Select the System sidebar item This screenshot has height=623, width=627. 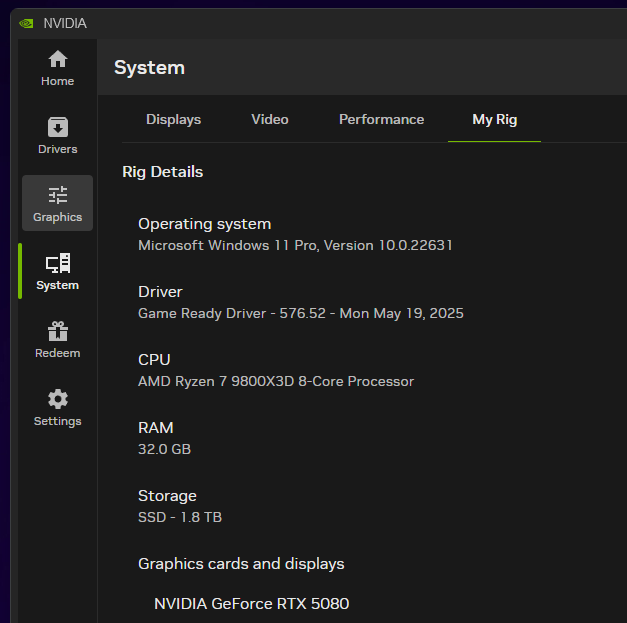(x=58, y=271)
